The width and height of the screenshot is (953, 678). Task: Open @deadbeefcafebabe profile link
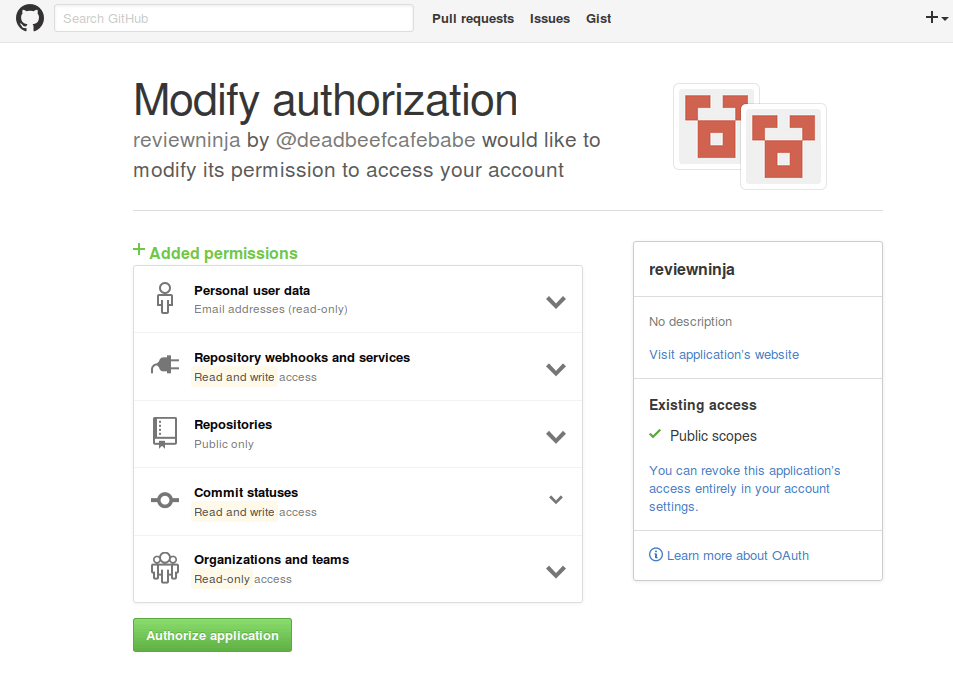point(376,140)
